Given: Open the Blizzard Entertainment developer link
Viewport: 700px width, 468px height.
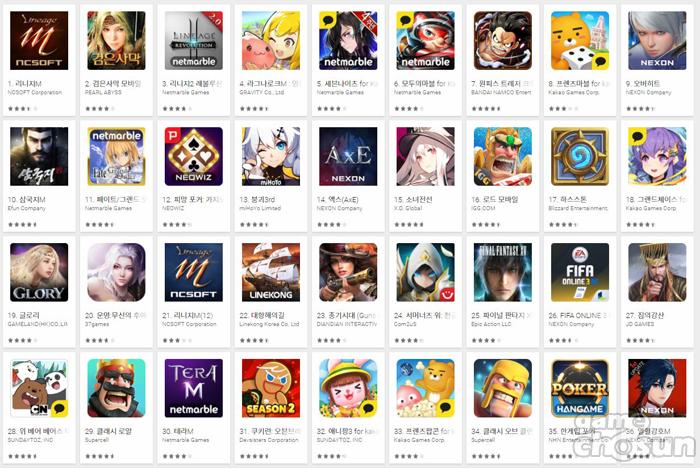Looking at the screenshot, I should click(x=578, y=208).
